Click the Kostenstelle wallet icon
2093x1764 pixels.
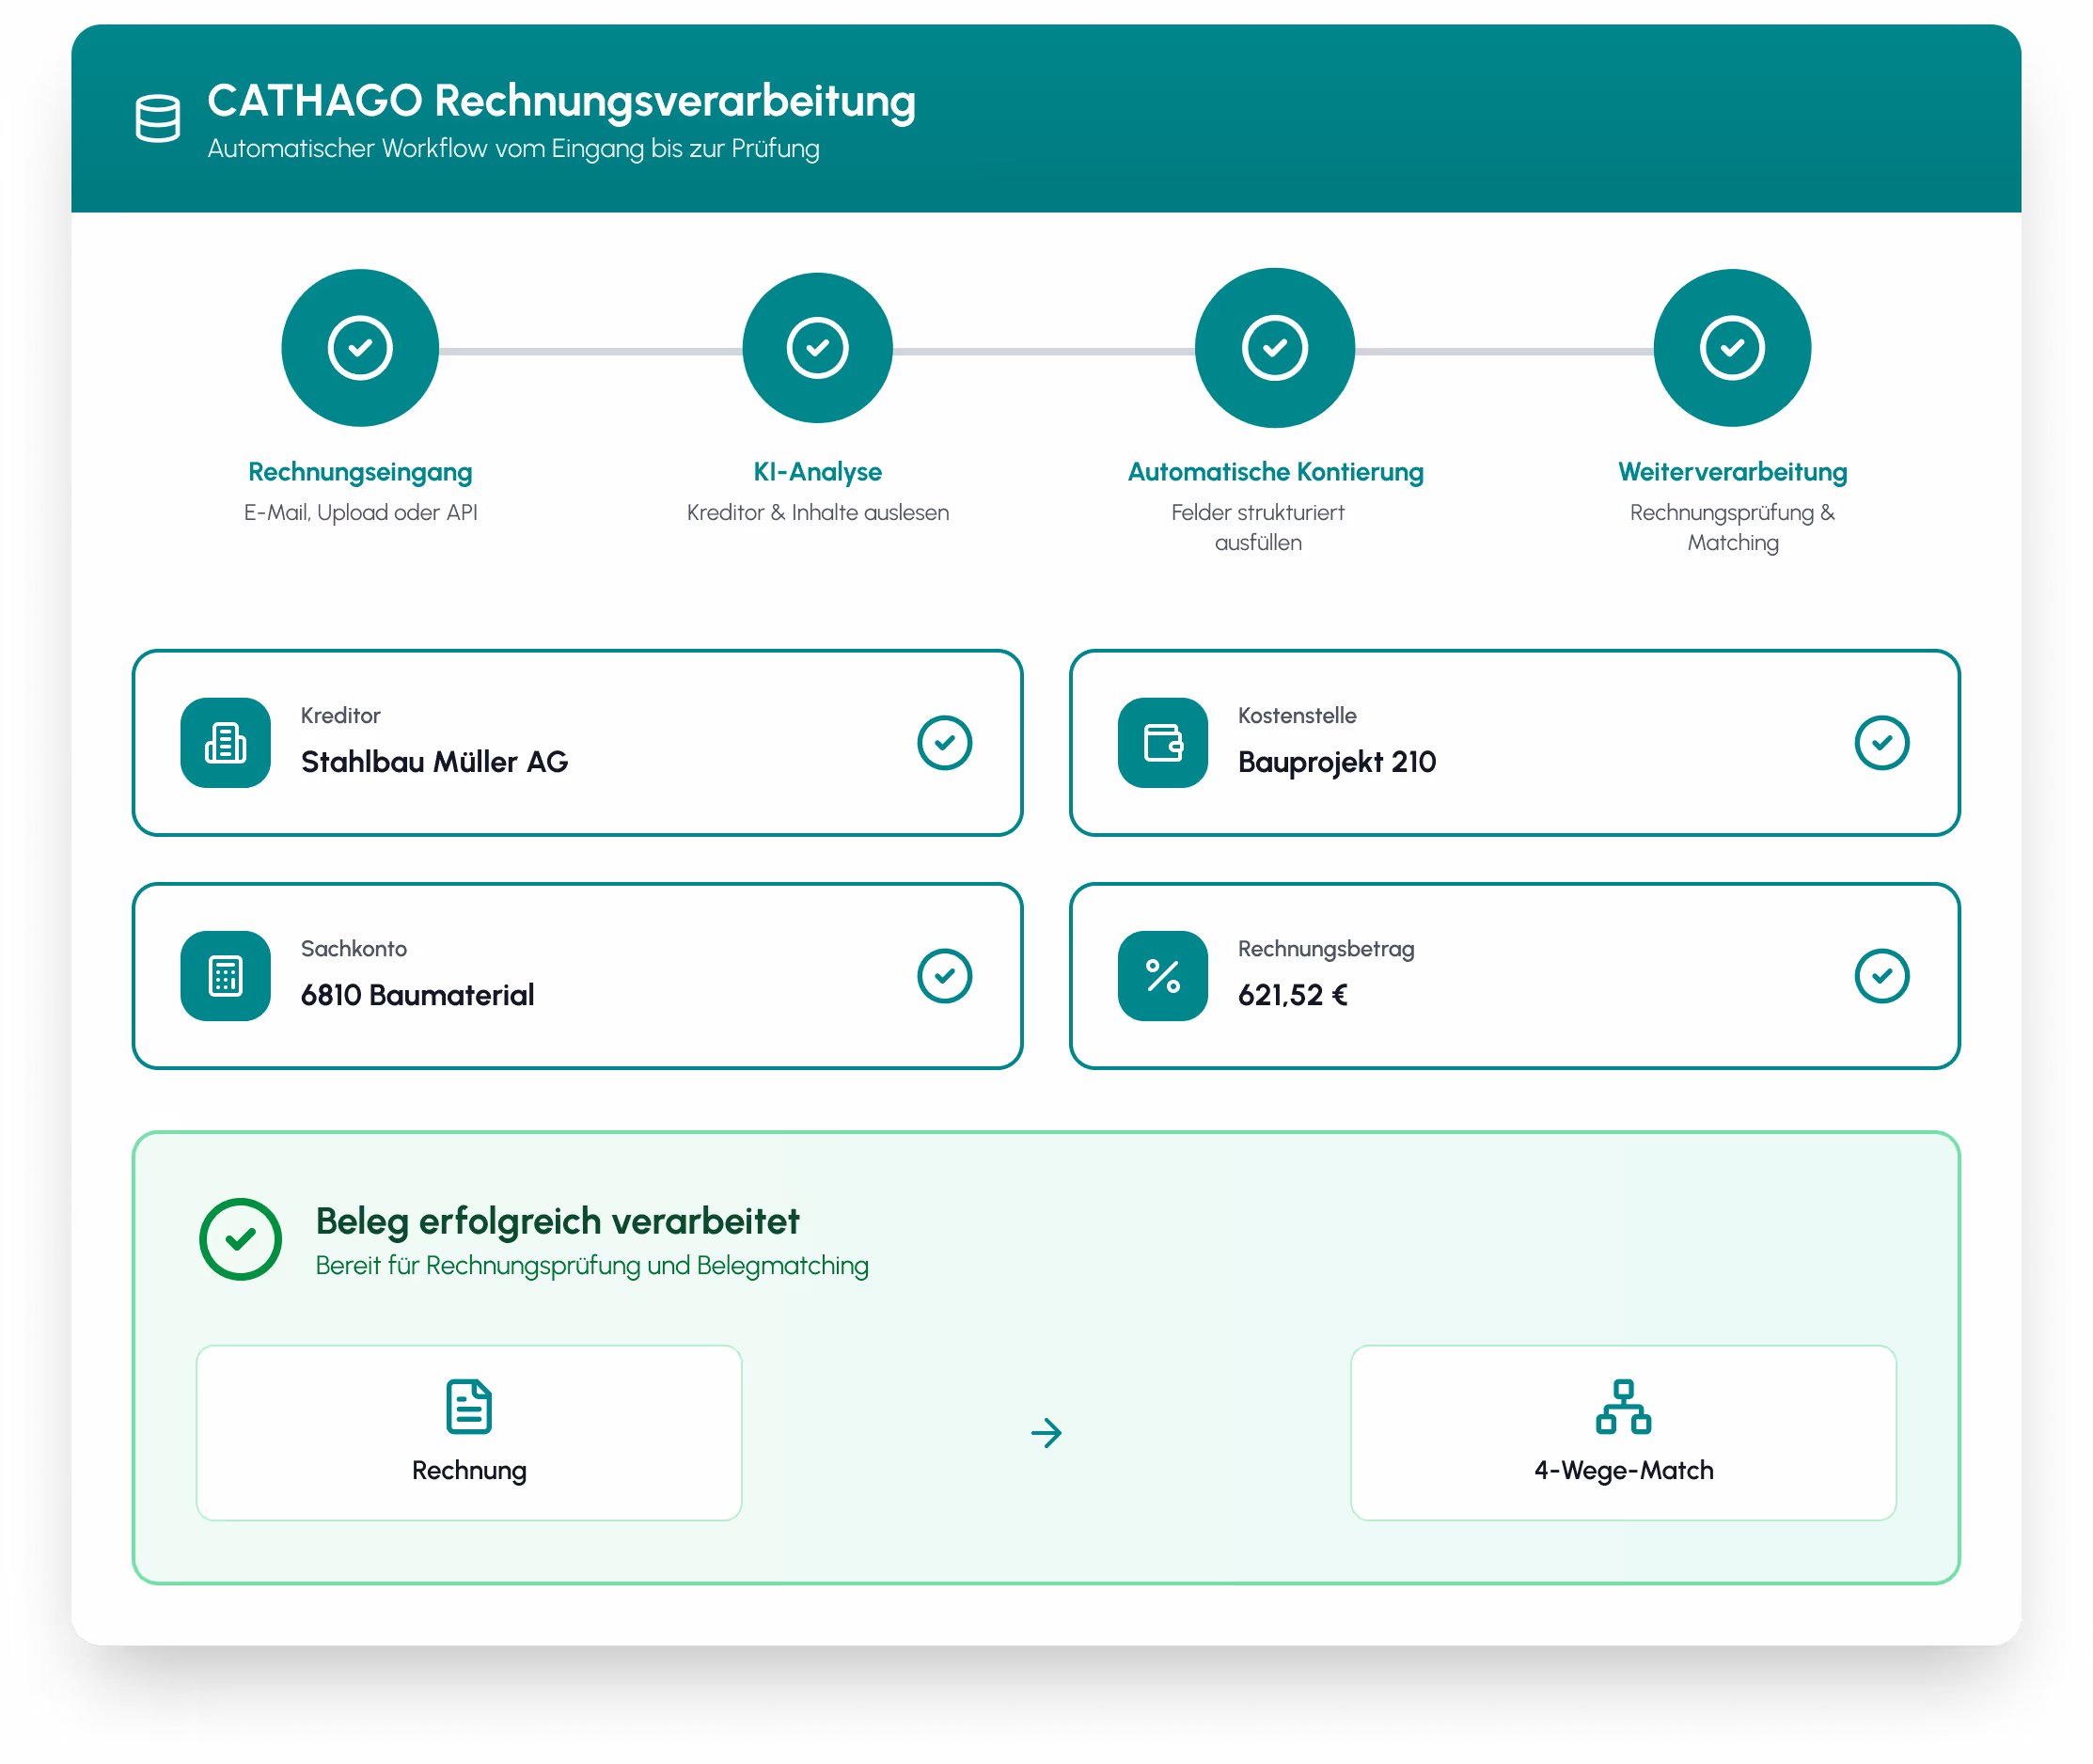pos(1163,743)
